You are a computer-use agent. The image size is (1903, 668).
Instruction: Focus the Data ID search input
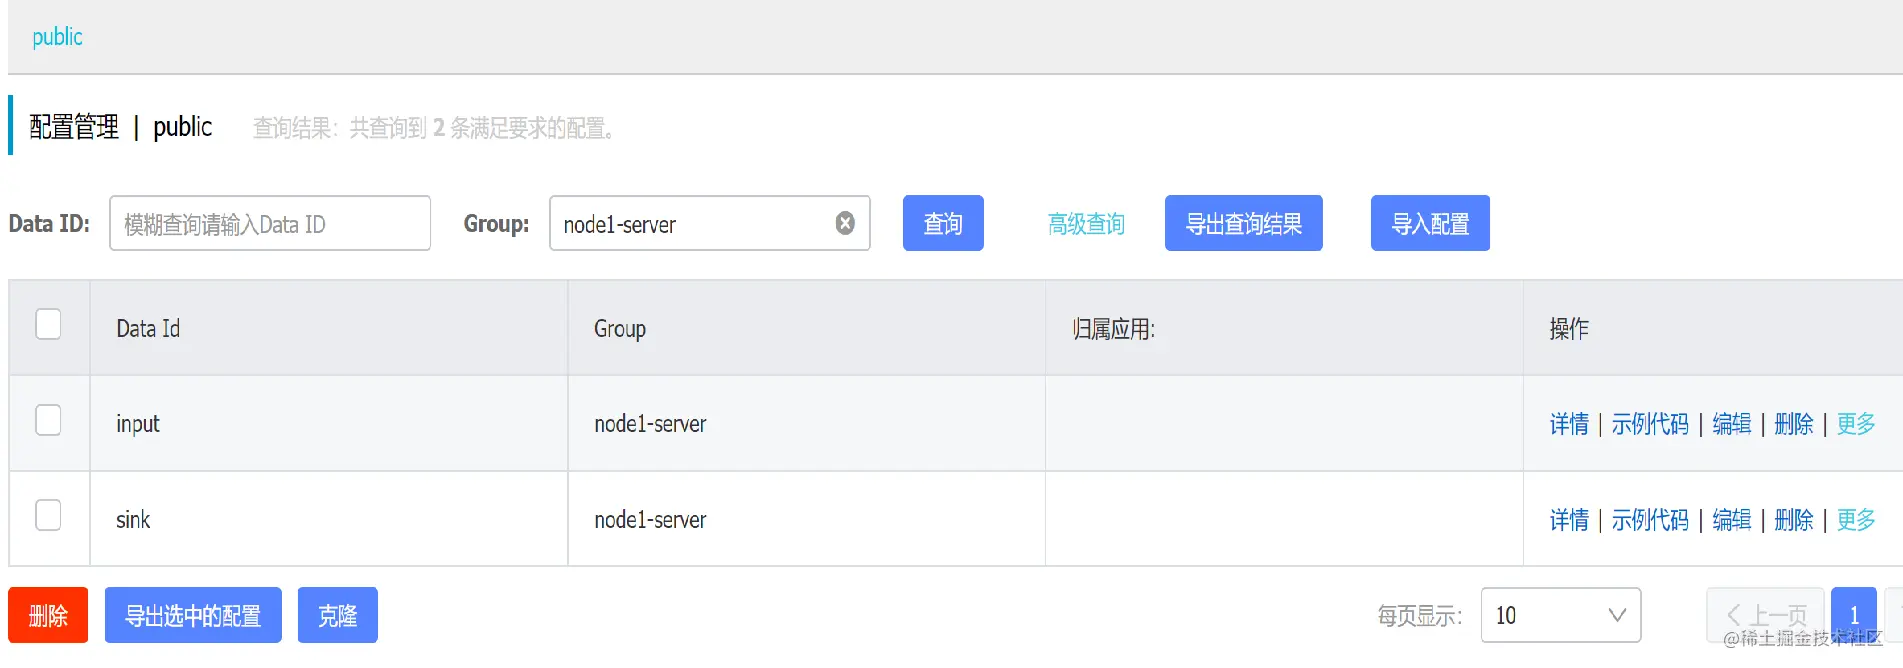pos(270,223)
